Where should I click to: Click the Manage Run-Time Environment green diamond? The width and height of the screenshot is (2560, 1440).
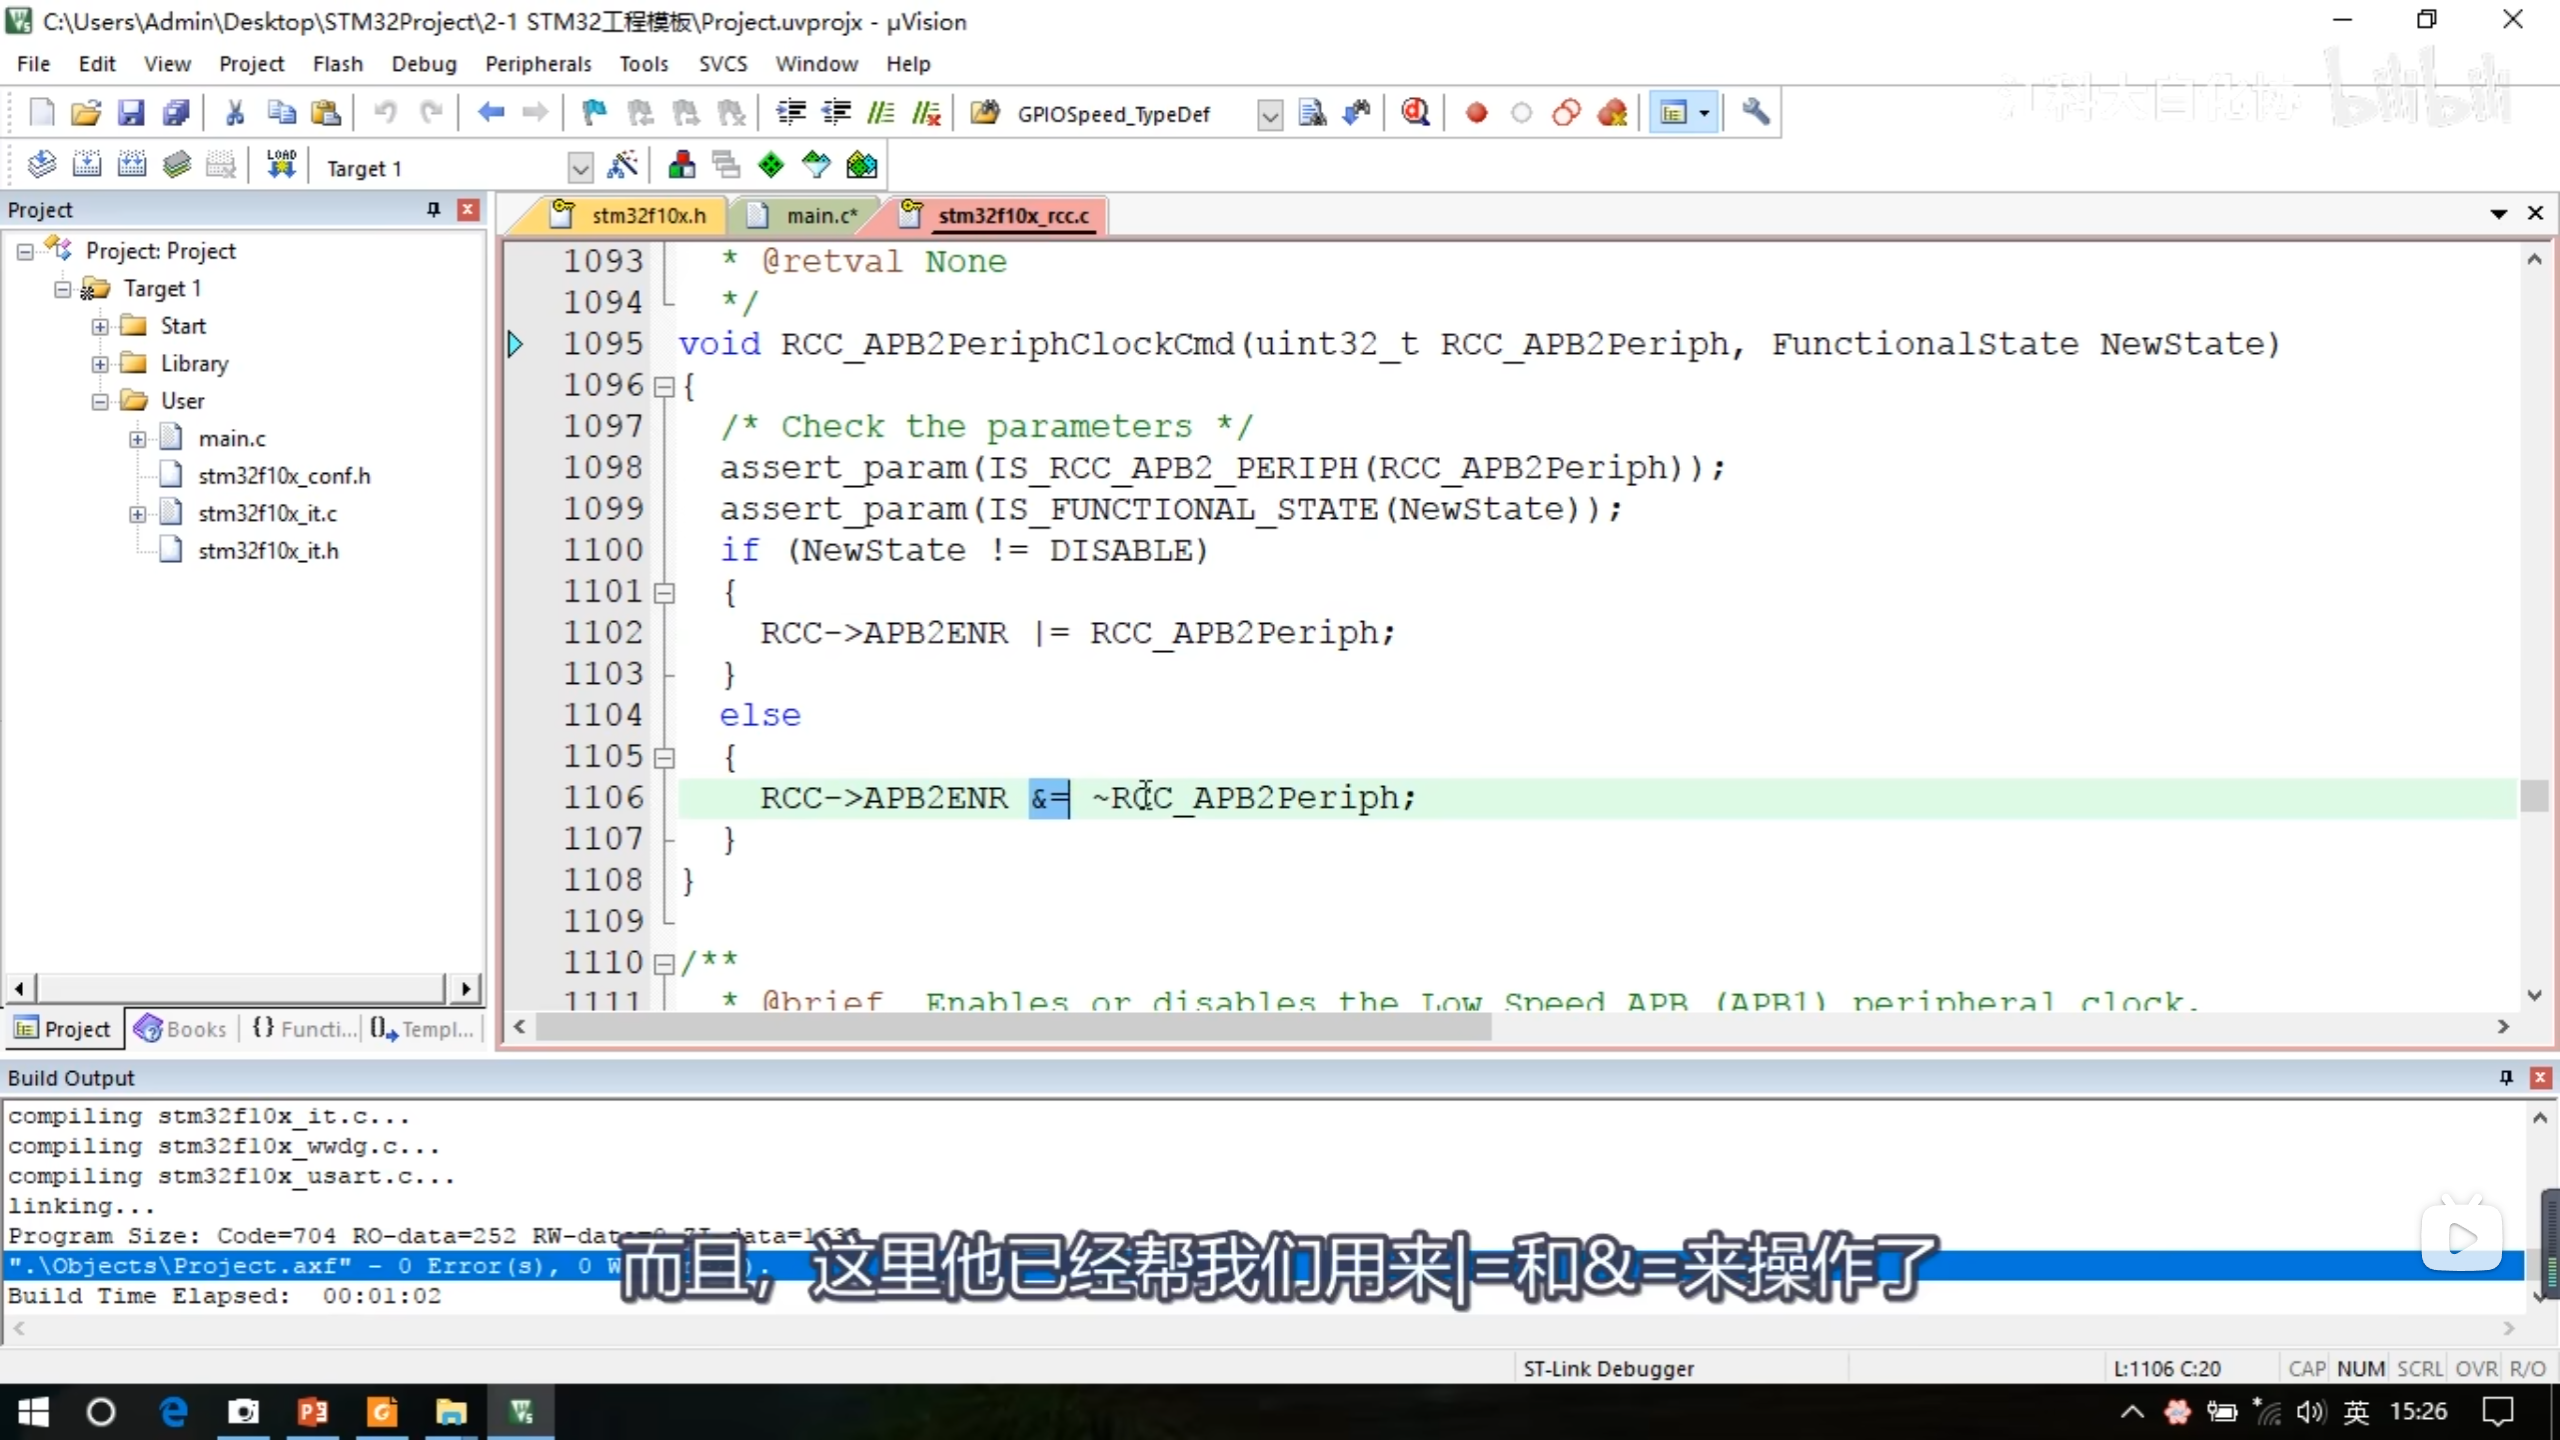[x=771, y=165]
